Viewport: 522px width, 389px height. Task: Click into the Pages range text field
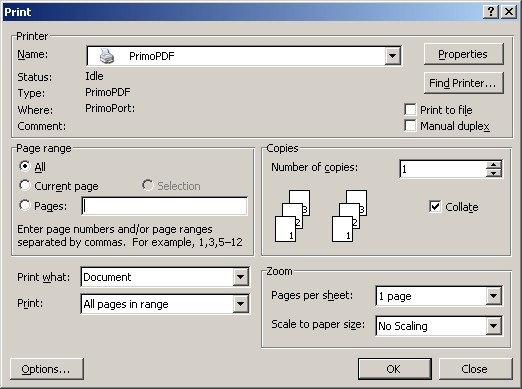[164, 206]
